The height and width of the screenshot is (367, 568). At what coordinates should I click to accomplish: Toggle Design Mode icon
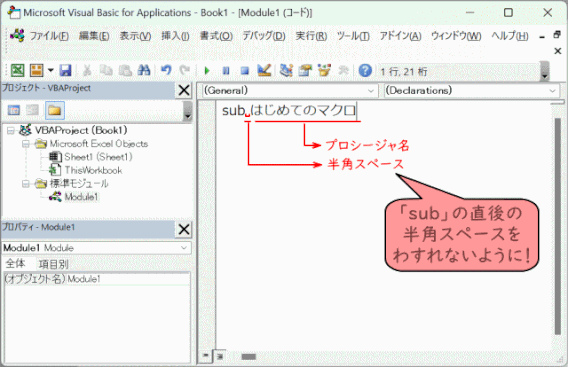click(264, 70)
